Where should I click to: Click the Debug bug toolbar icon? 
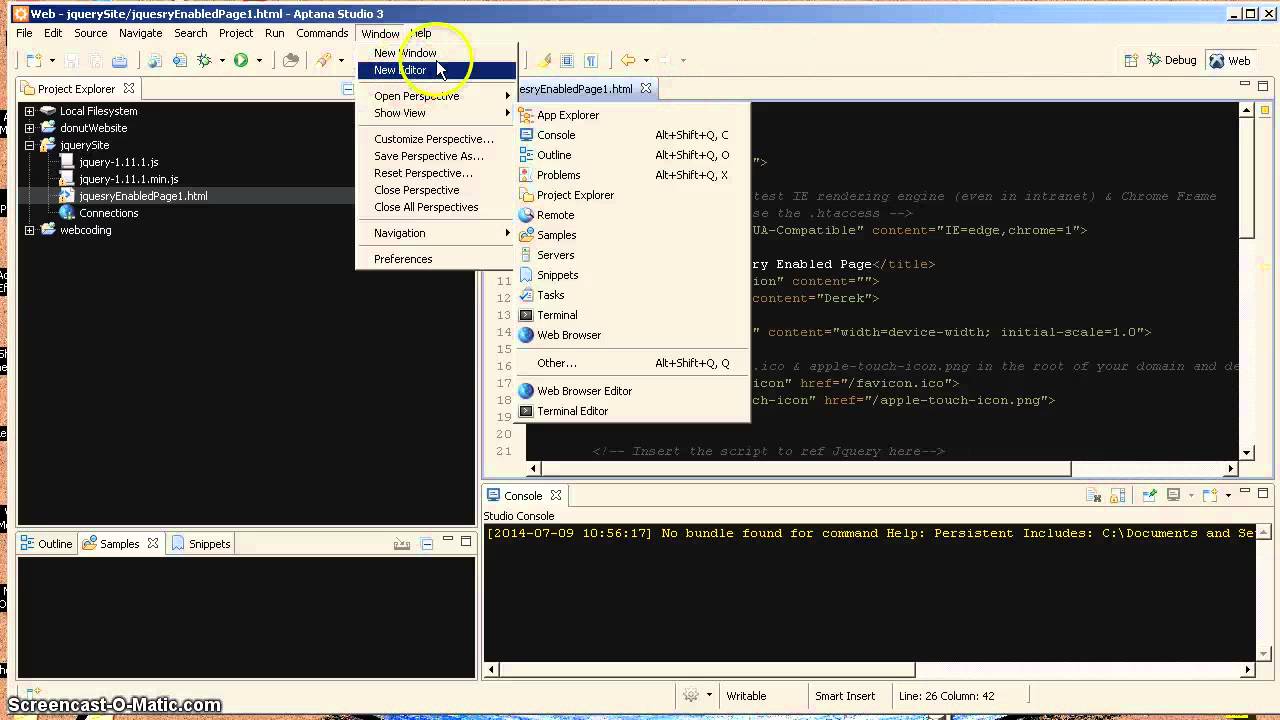(x=204, y=60)
